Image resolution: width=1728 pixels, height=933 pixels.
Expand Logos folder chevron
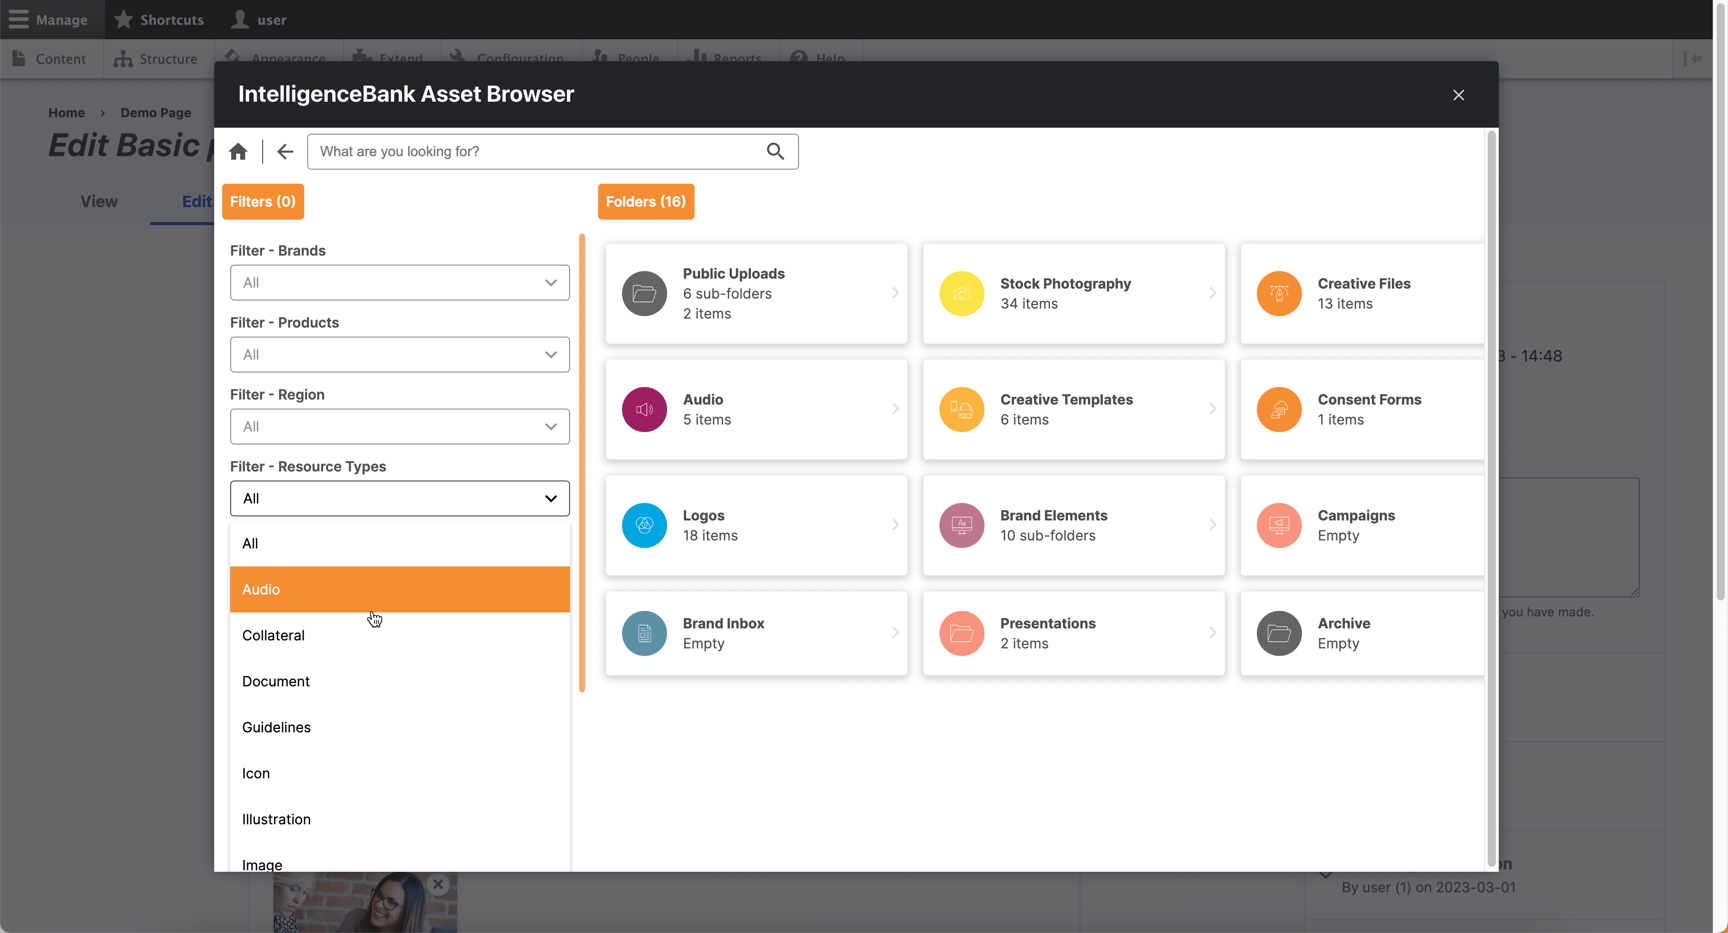tap(895, 525)
